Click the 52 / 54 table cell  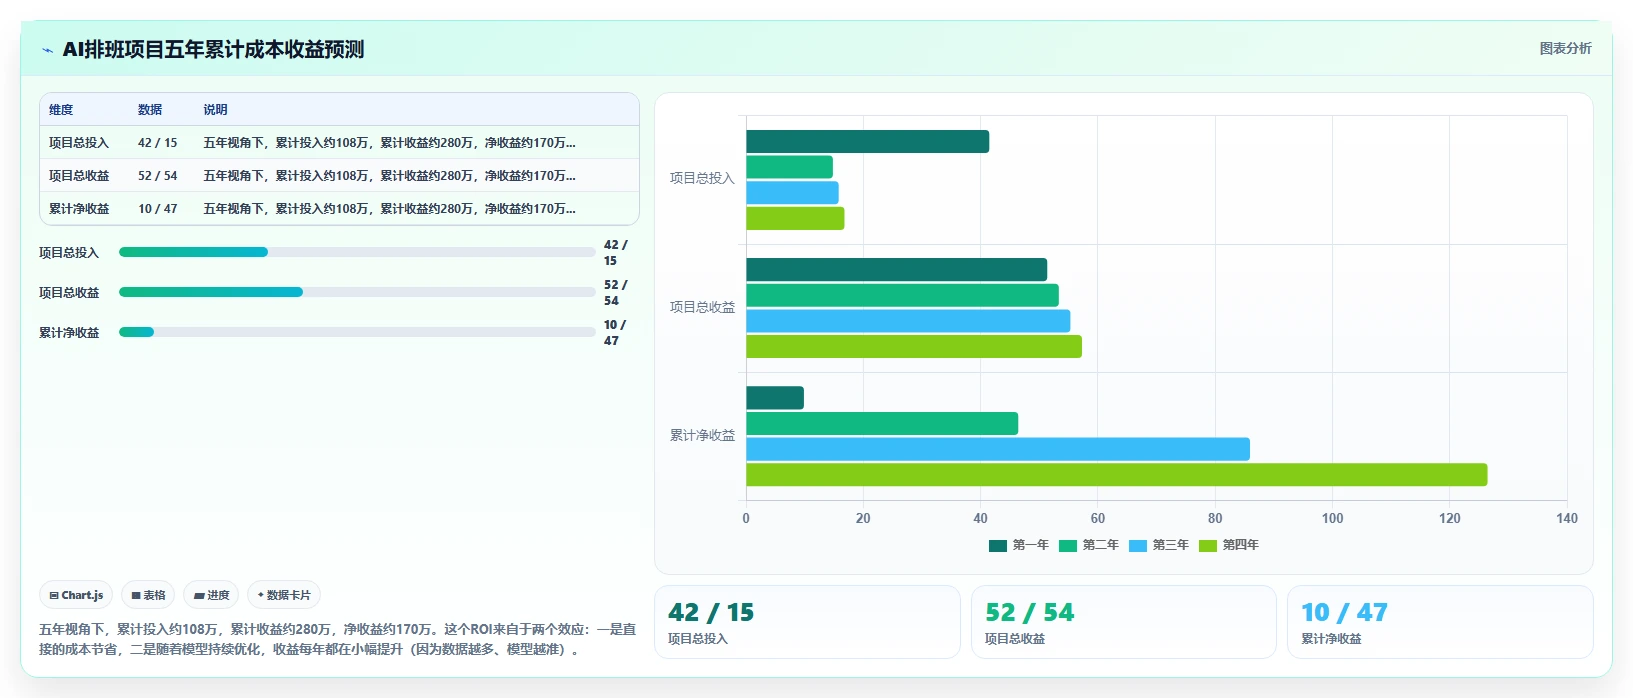click(158, 176)
